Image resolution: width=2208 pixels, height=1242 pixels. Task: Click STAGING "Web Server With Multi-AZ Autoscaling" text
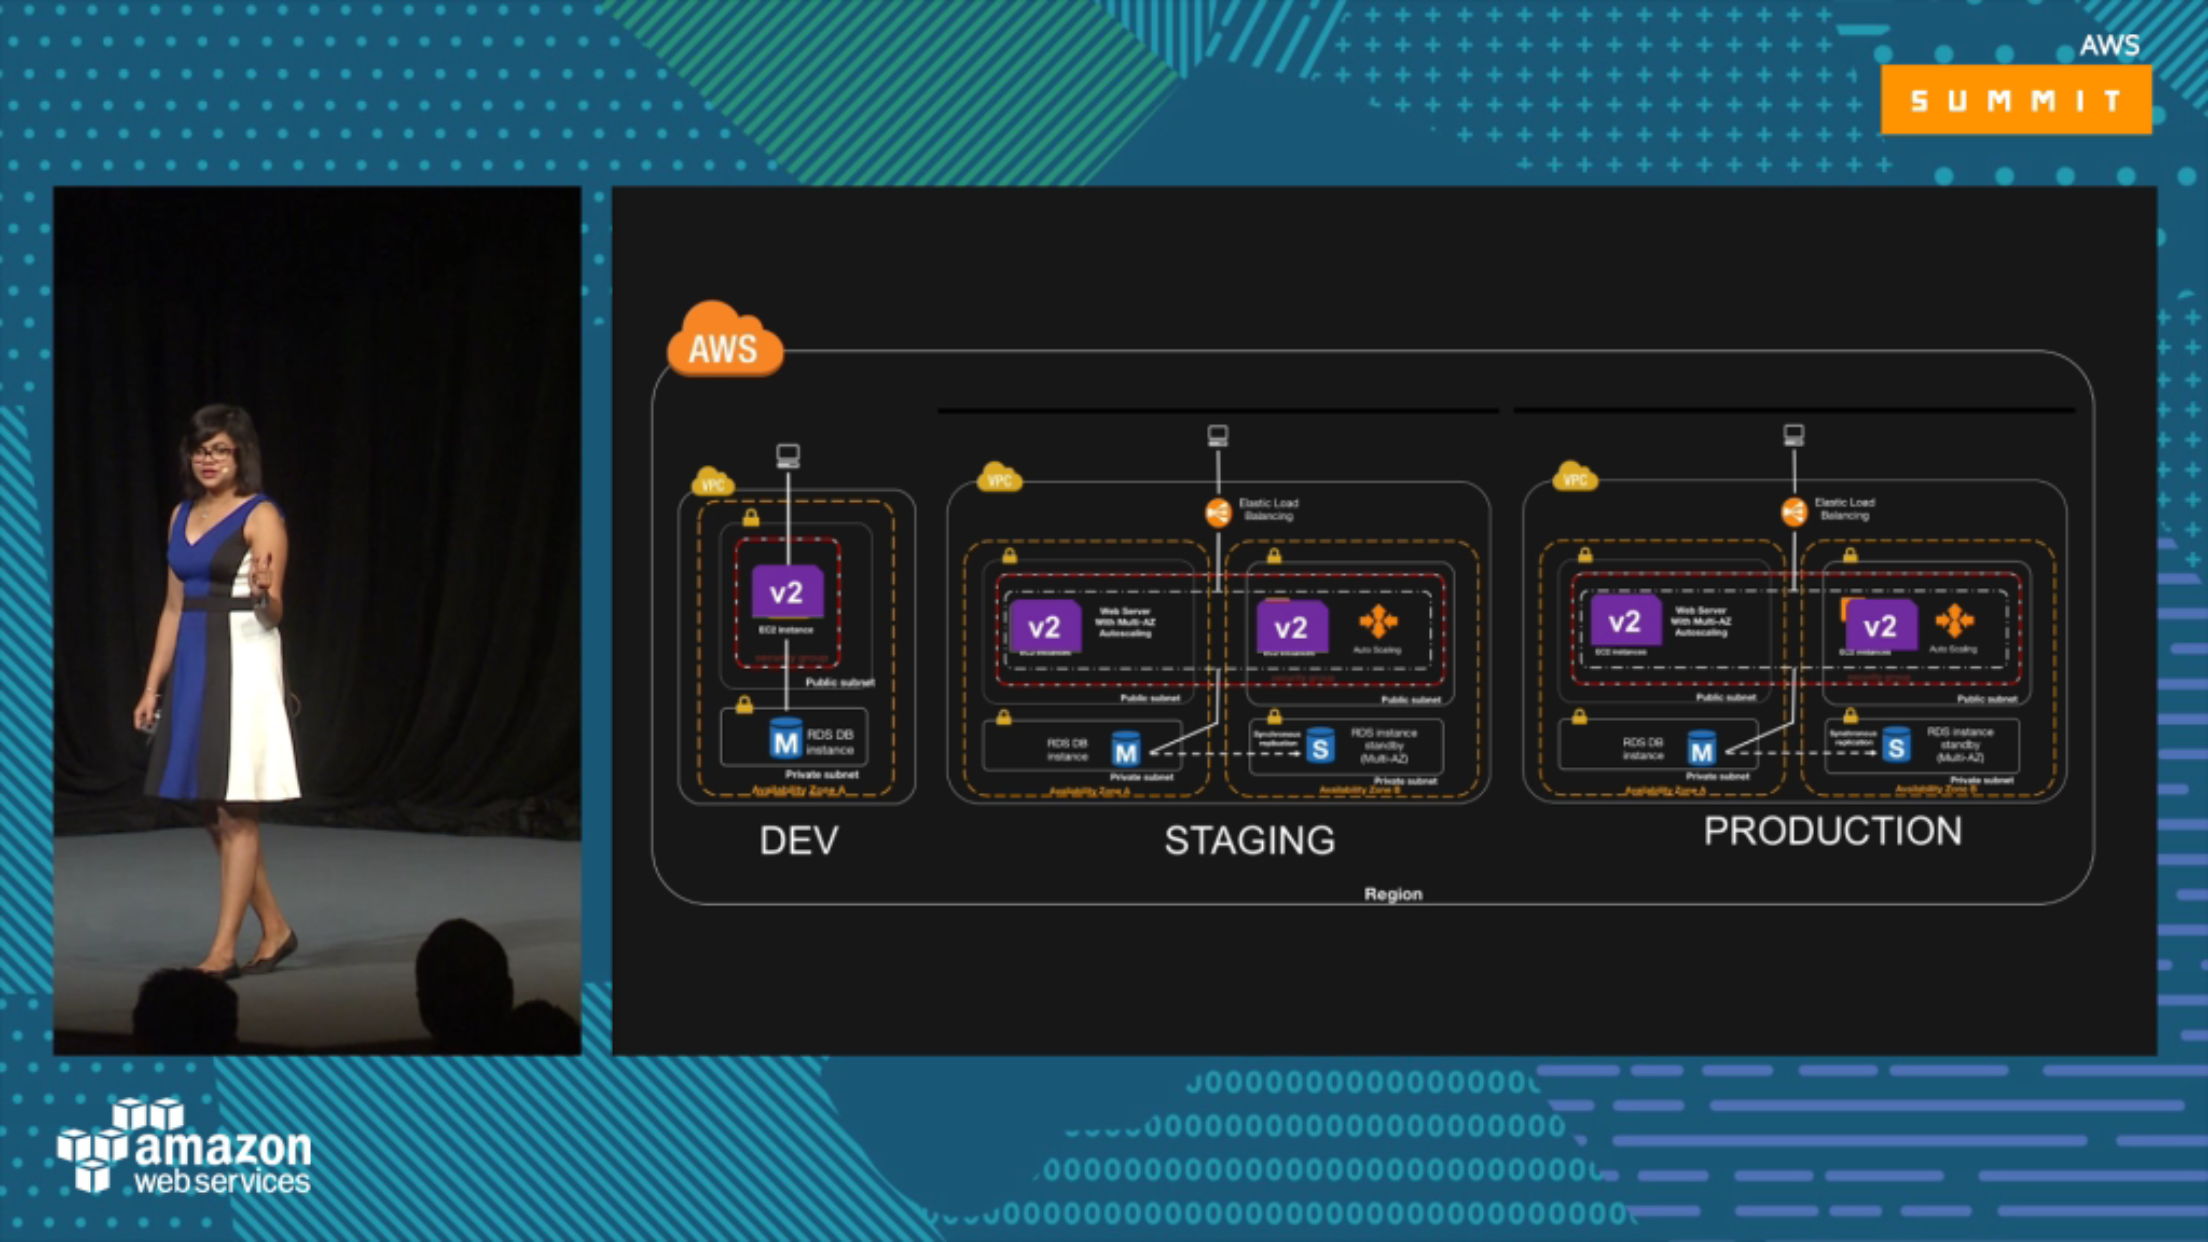(x=1125, y=622)
